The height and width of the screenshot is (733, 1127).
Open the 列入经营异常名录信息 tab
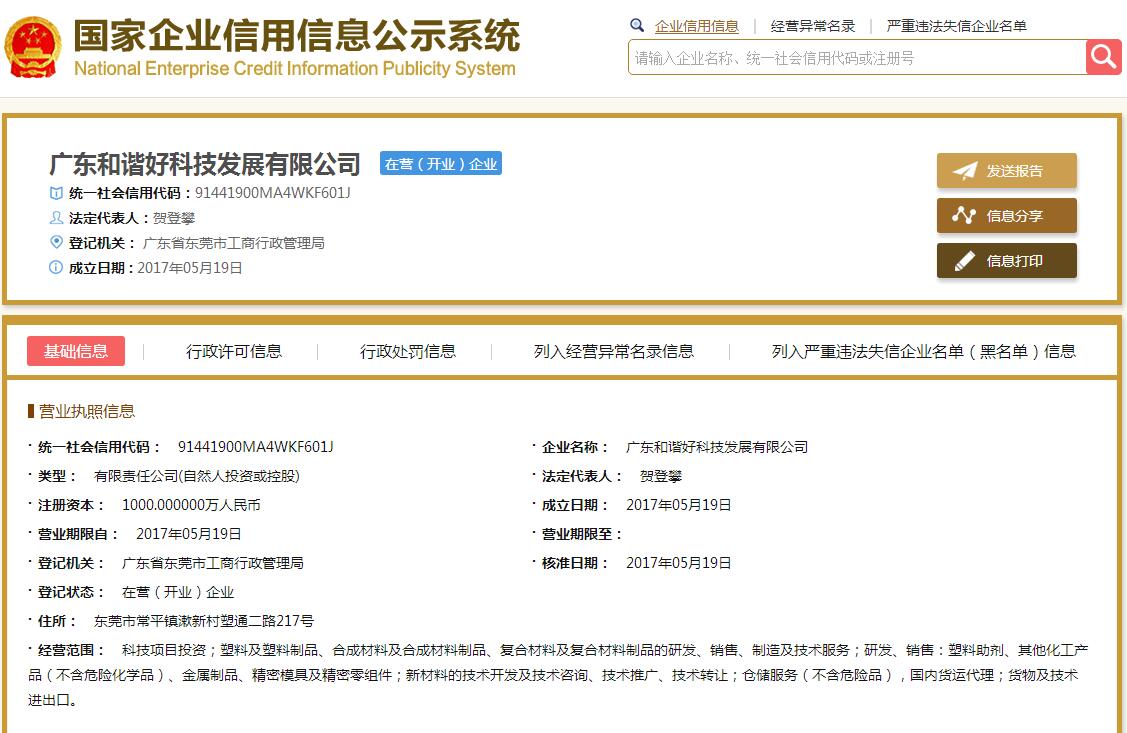[614, 351]
